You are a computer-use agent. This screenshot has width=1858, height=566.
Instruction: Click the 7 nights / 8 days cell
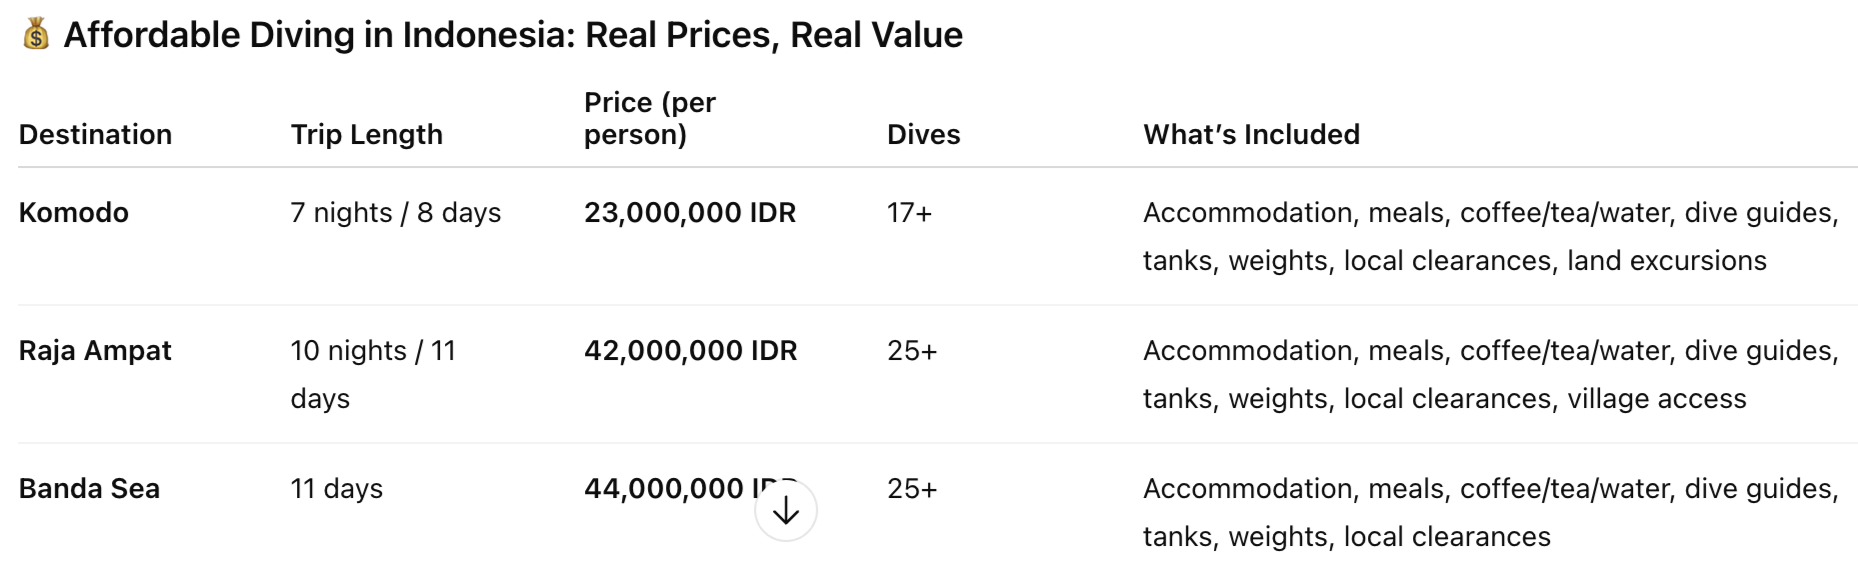click(395, 212)
